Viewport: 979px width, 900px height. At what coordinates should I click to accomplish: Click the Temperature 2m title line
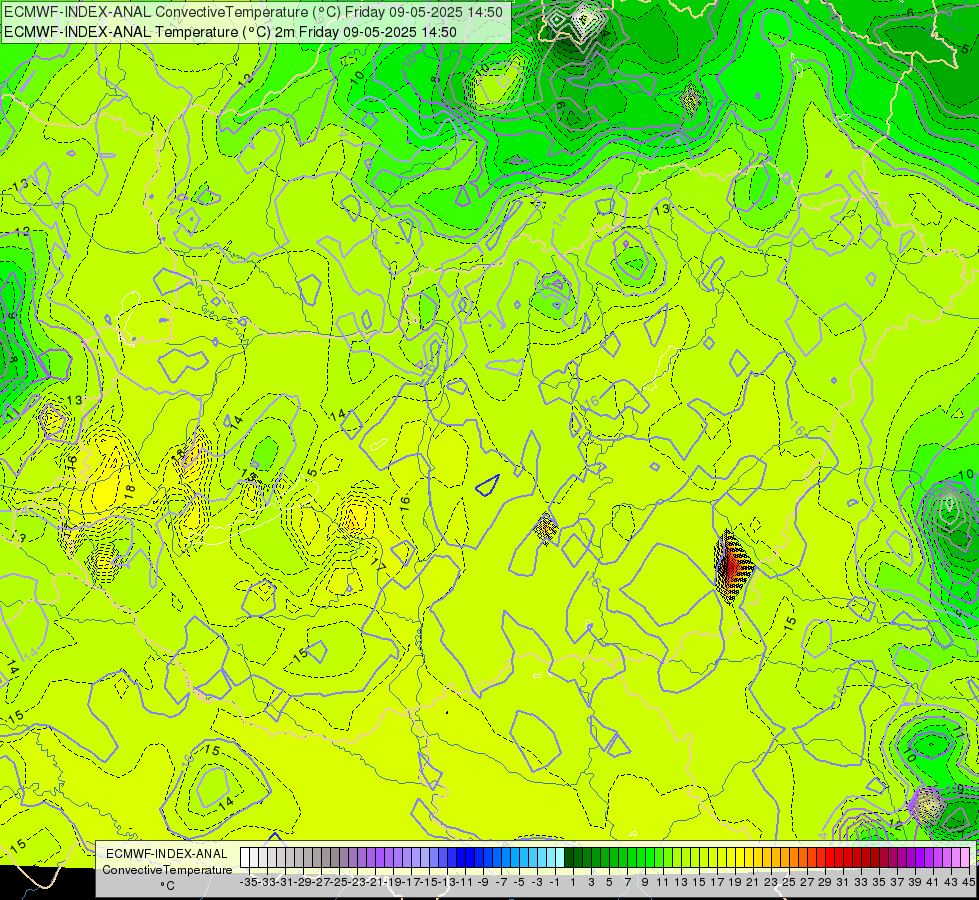coord(230,32)
